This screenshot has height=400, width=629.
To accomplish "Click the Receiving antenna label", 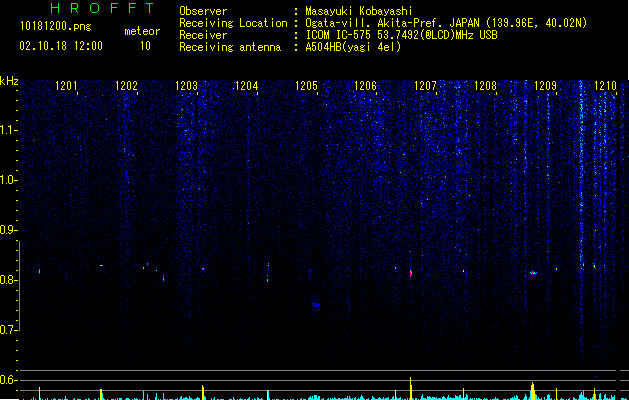I will 230,47.
